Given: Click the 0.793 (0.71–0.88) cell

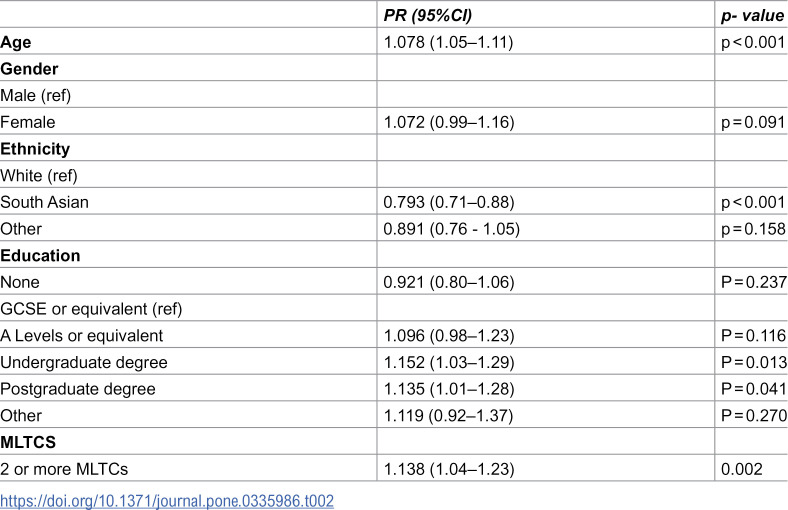Looking at the screenshot, I should (449, 202).
